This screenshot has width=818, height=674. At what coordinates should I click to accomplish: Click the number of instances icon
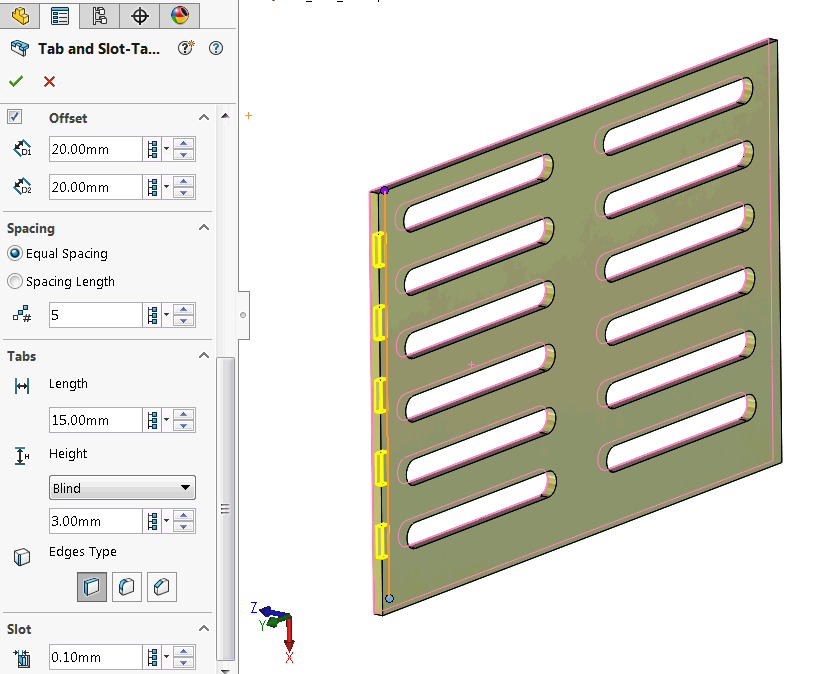pyautogui.click(x=22, y=315)
